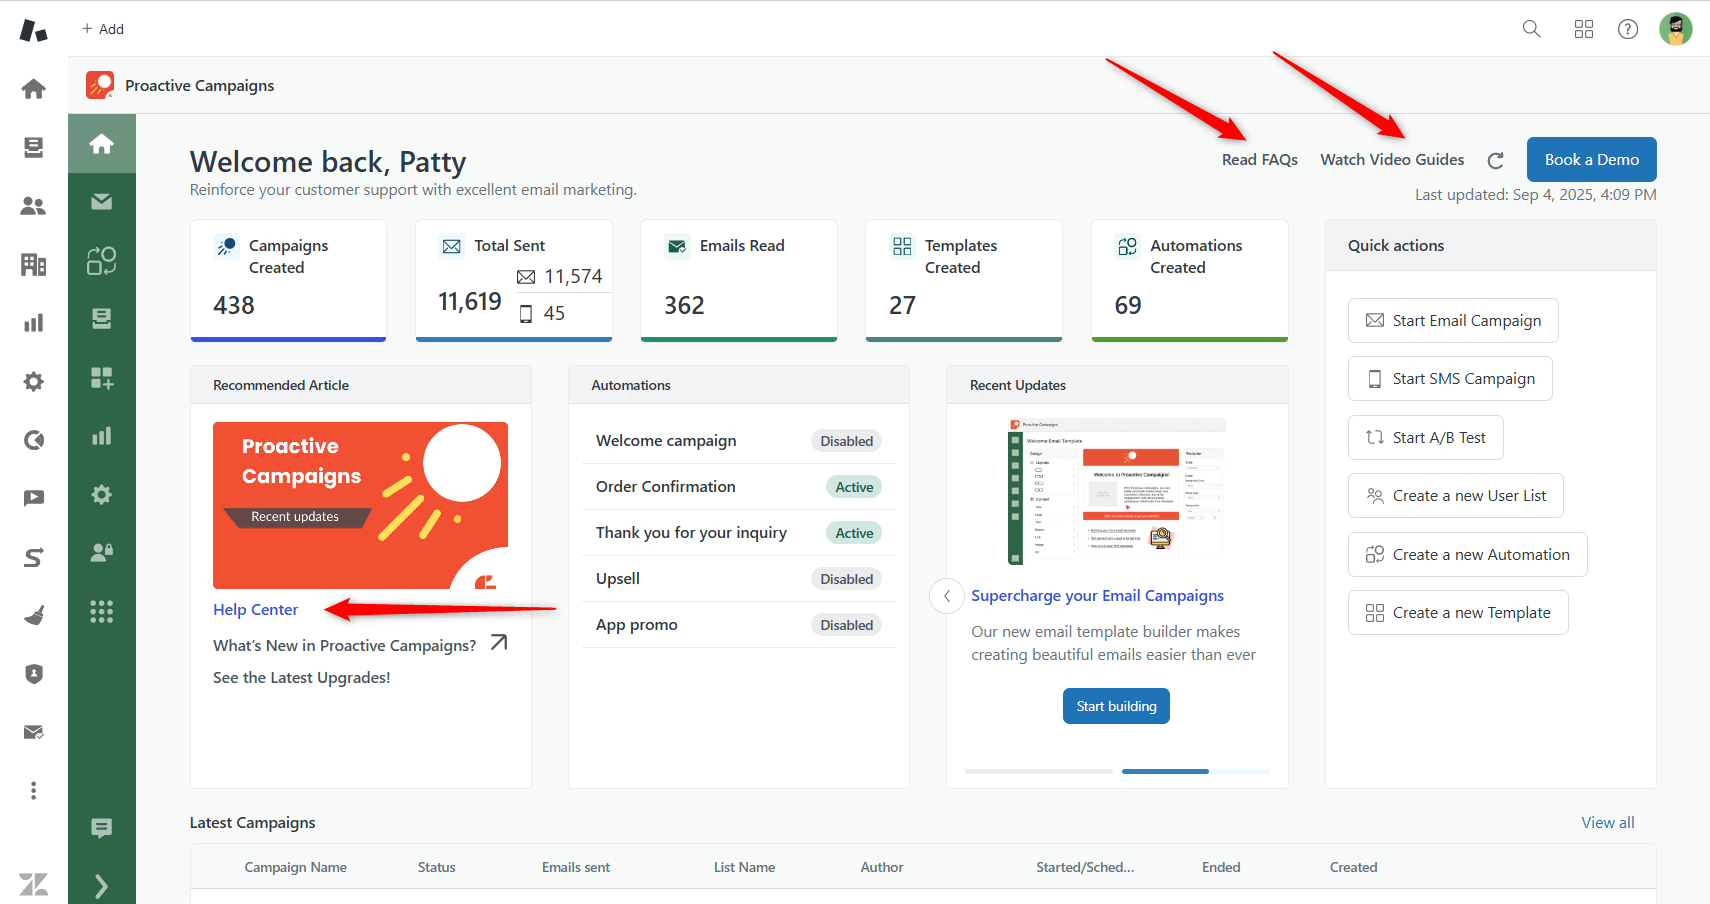Screen dimensions: 1710x904
Task: Open the Views tickets icon in sidebar
Action: pyautogui.click(x=34, y=147)
